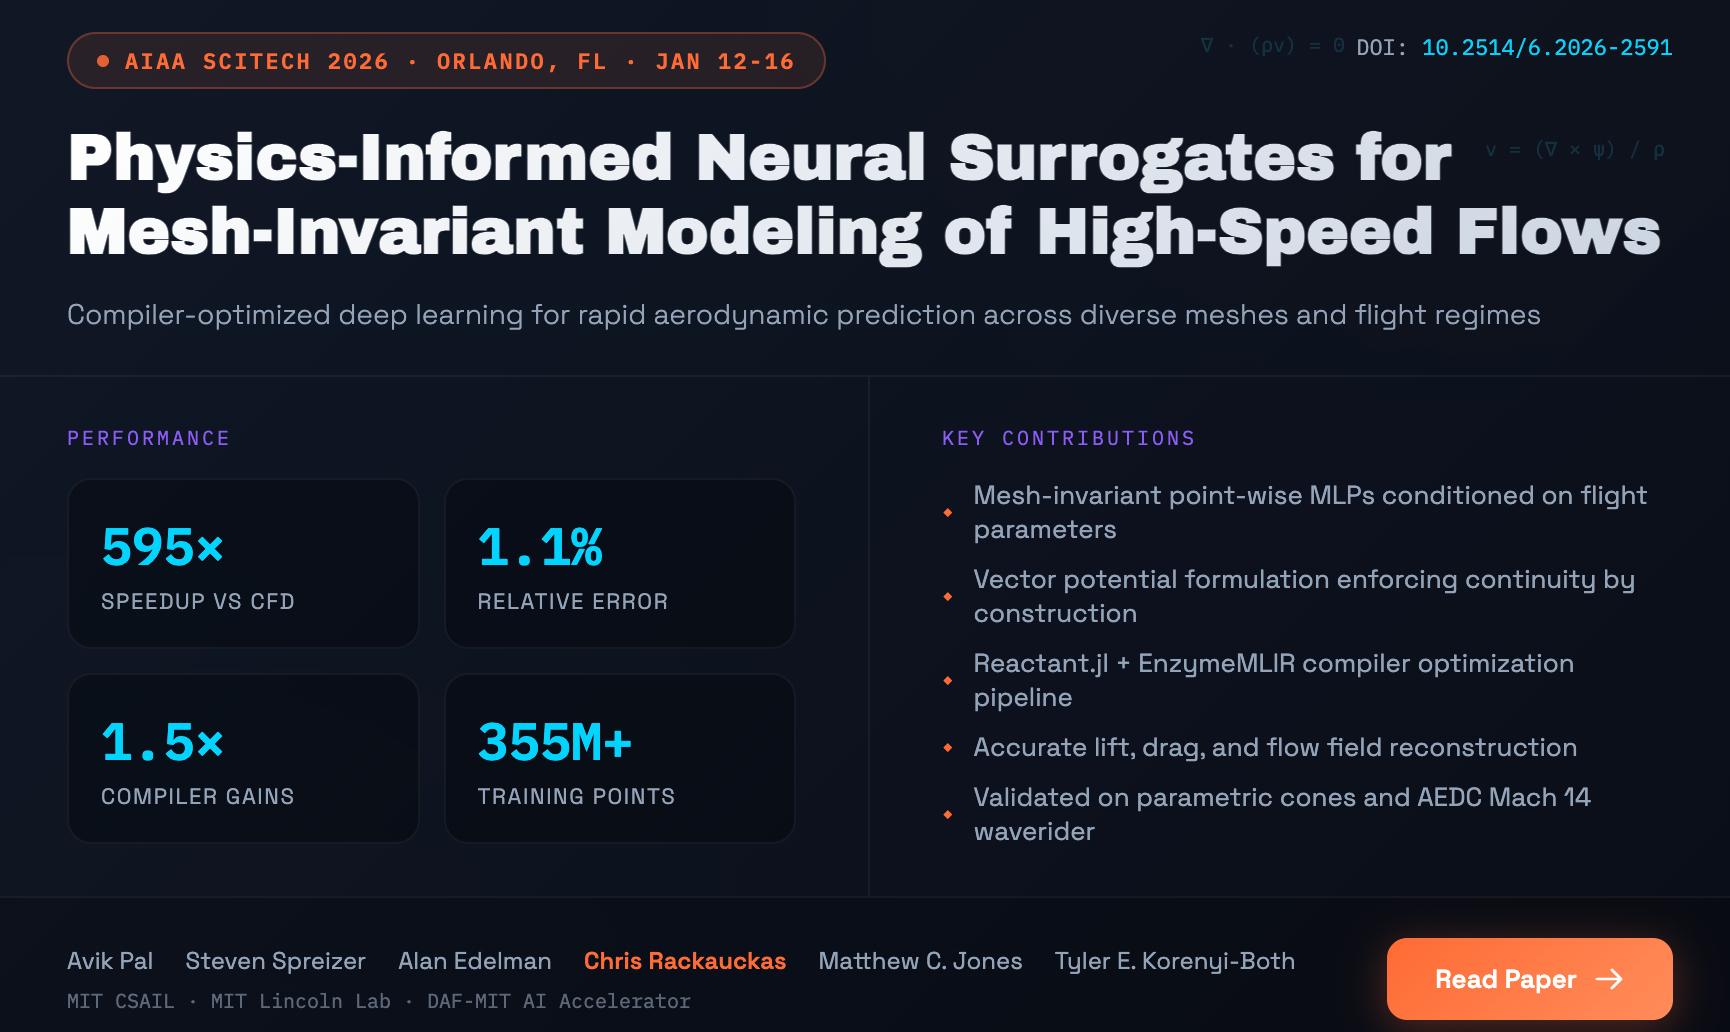Click author name Steven Spreizer
This screenshot has height=1032, width=1730.
pyautogui.click(x=275, y=961)
